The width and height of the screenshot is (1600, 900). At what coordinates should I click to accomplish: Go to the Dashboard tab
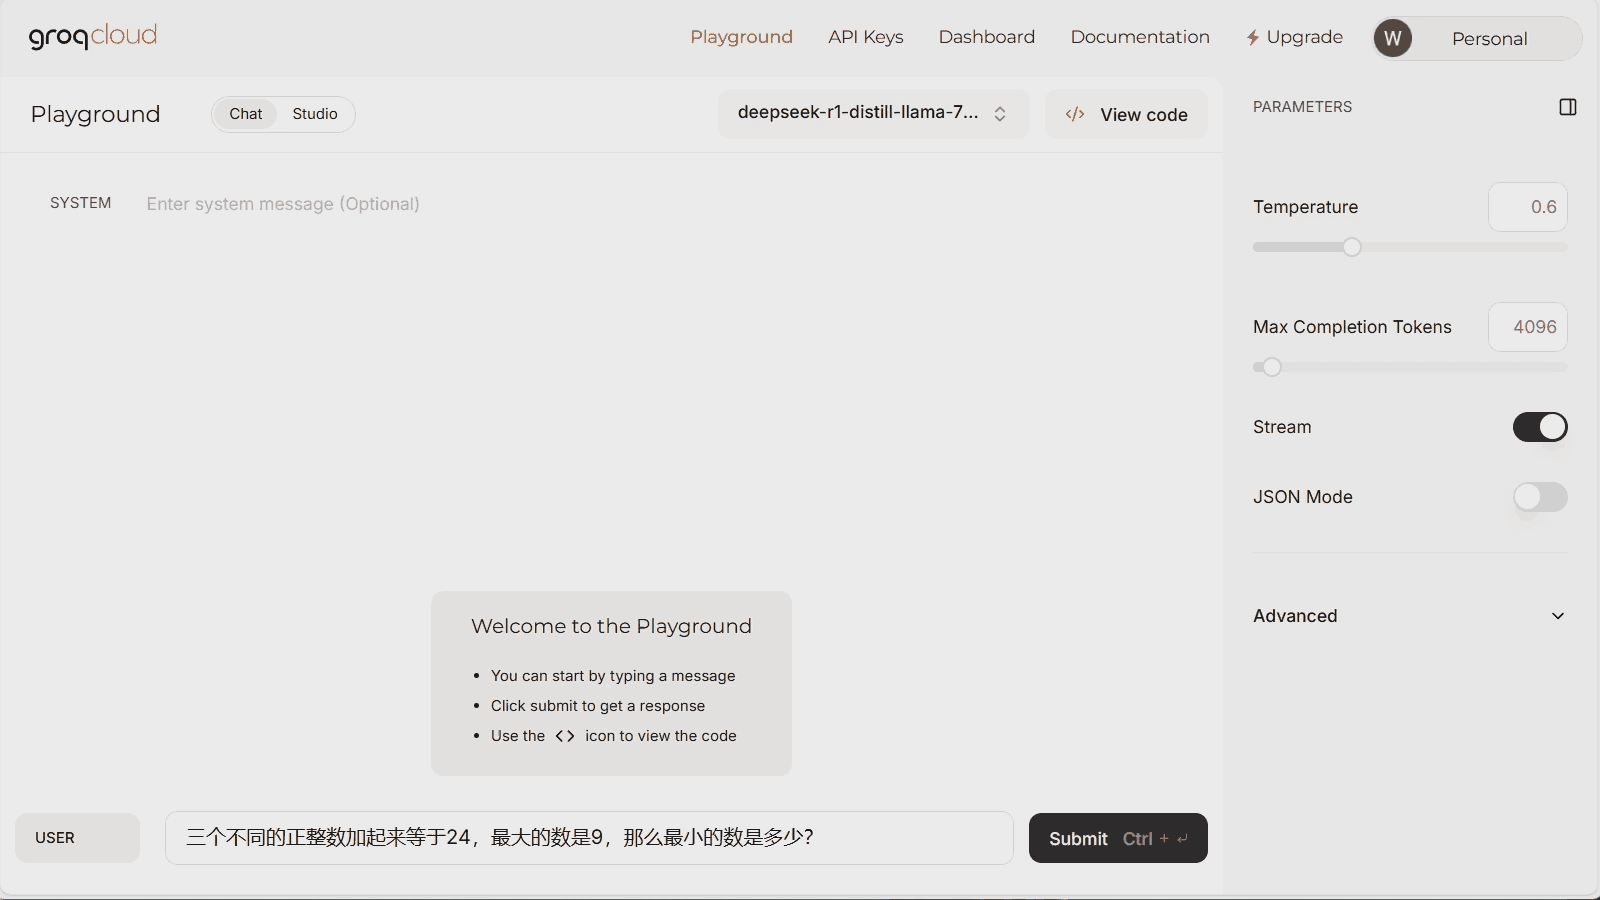[x=986, y=37]
